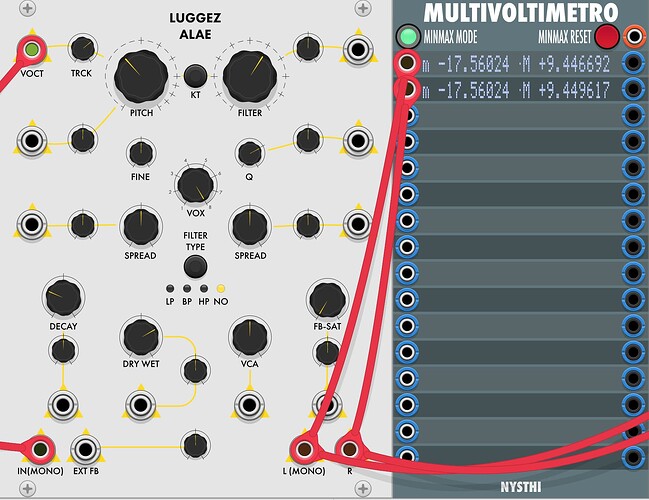
Task: Click the VOCT input jack
Action: [33, 49]
